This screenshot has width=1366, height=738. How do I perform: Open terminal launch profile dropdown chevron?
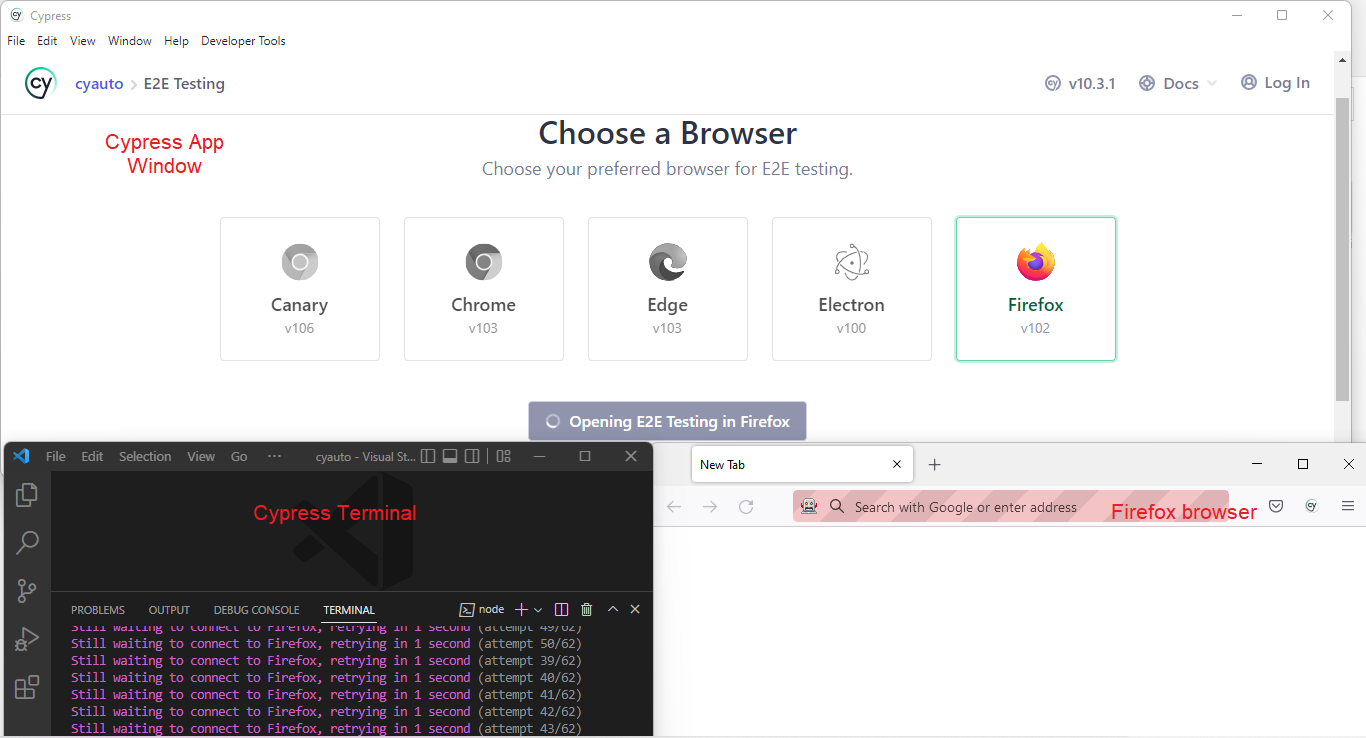pyautogui.click(x=538, y=609)
